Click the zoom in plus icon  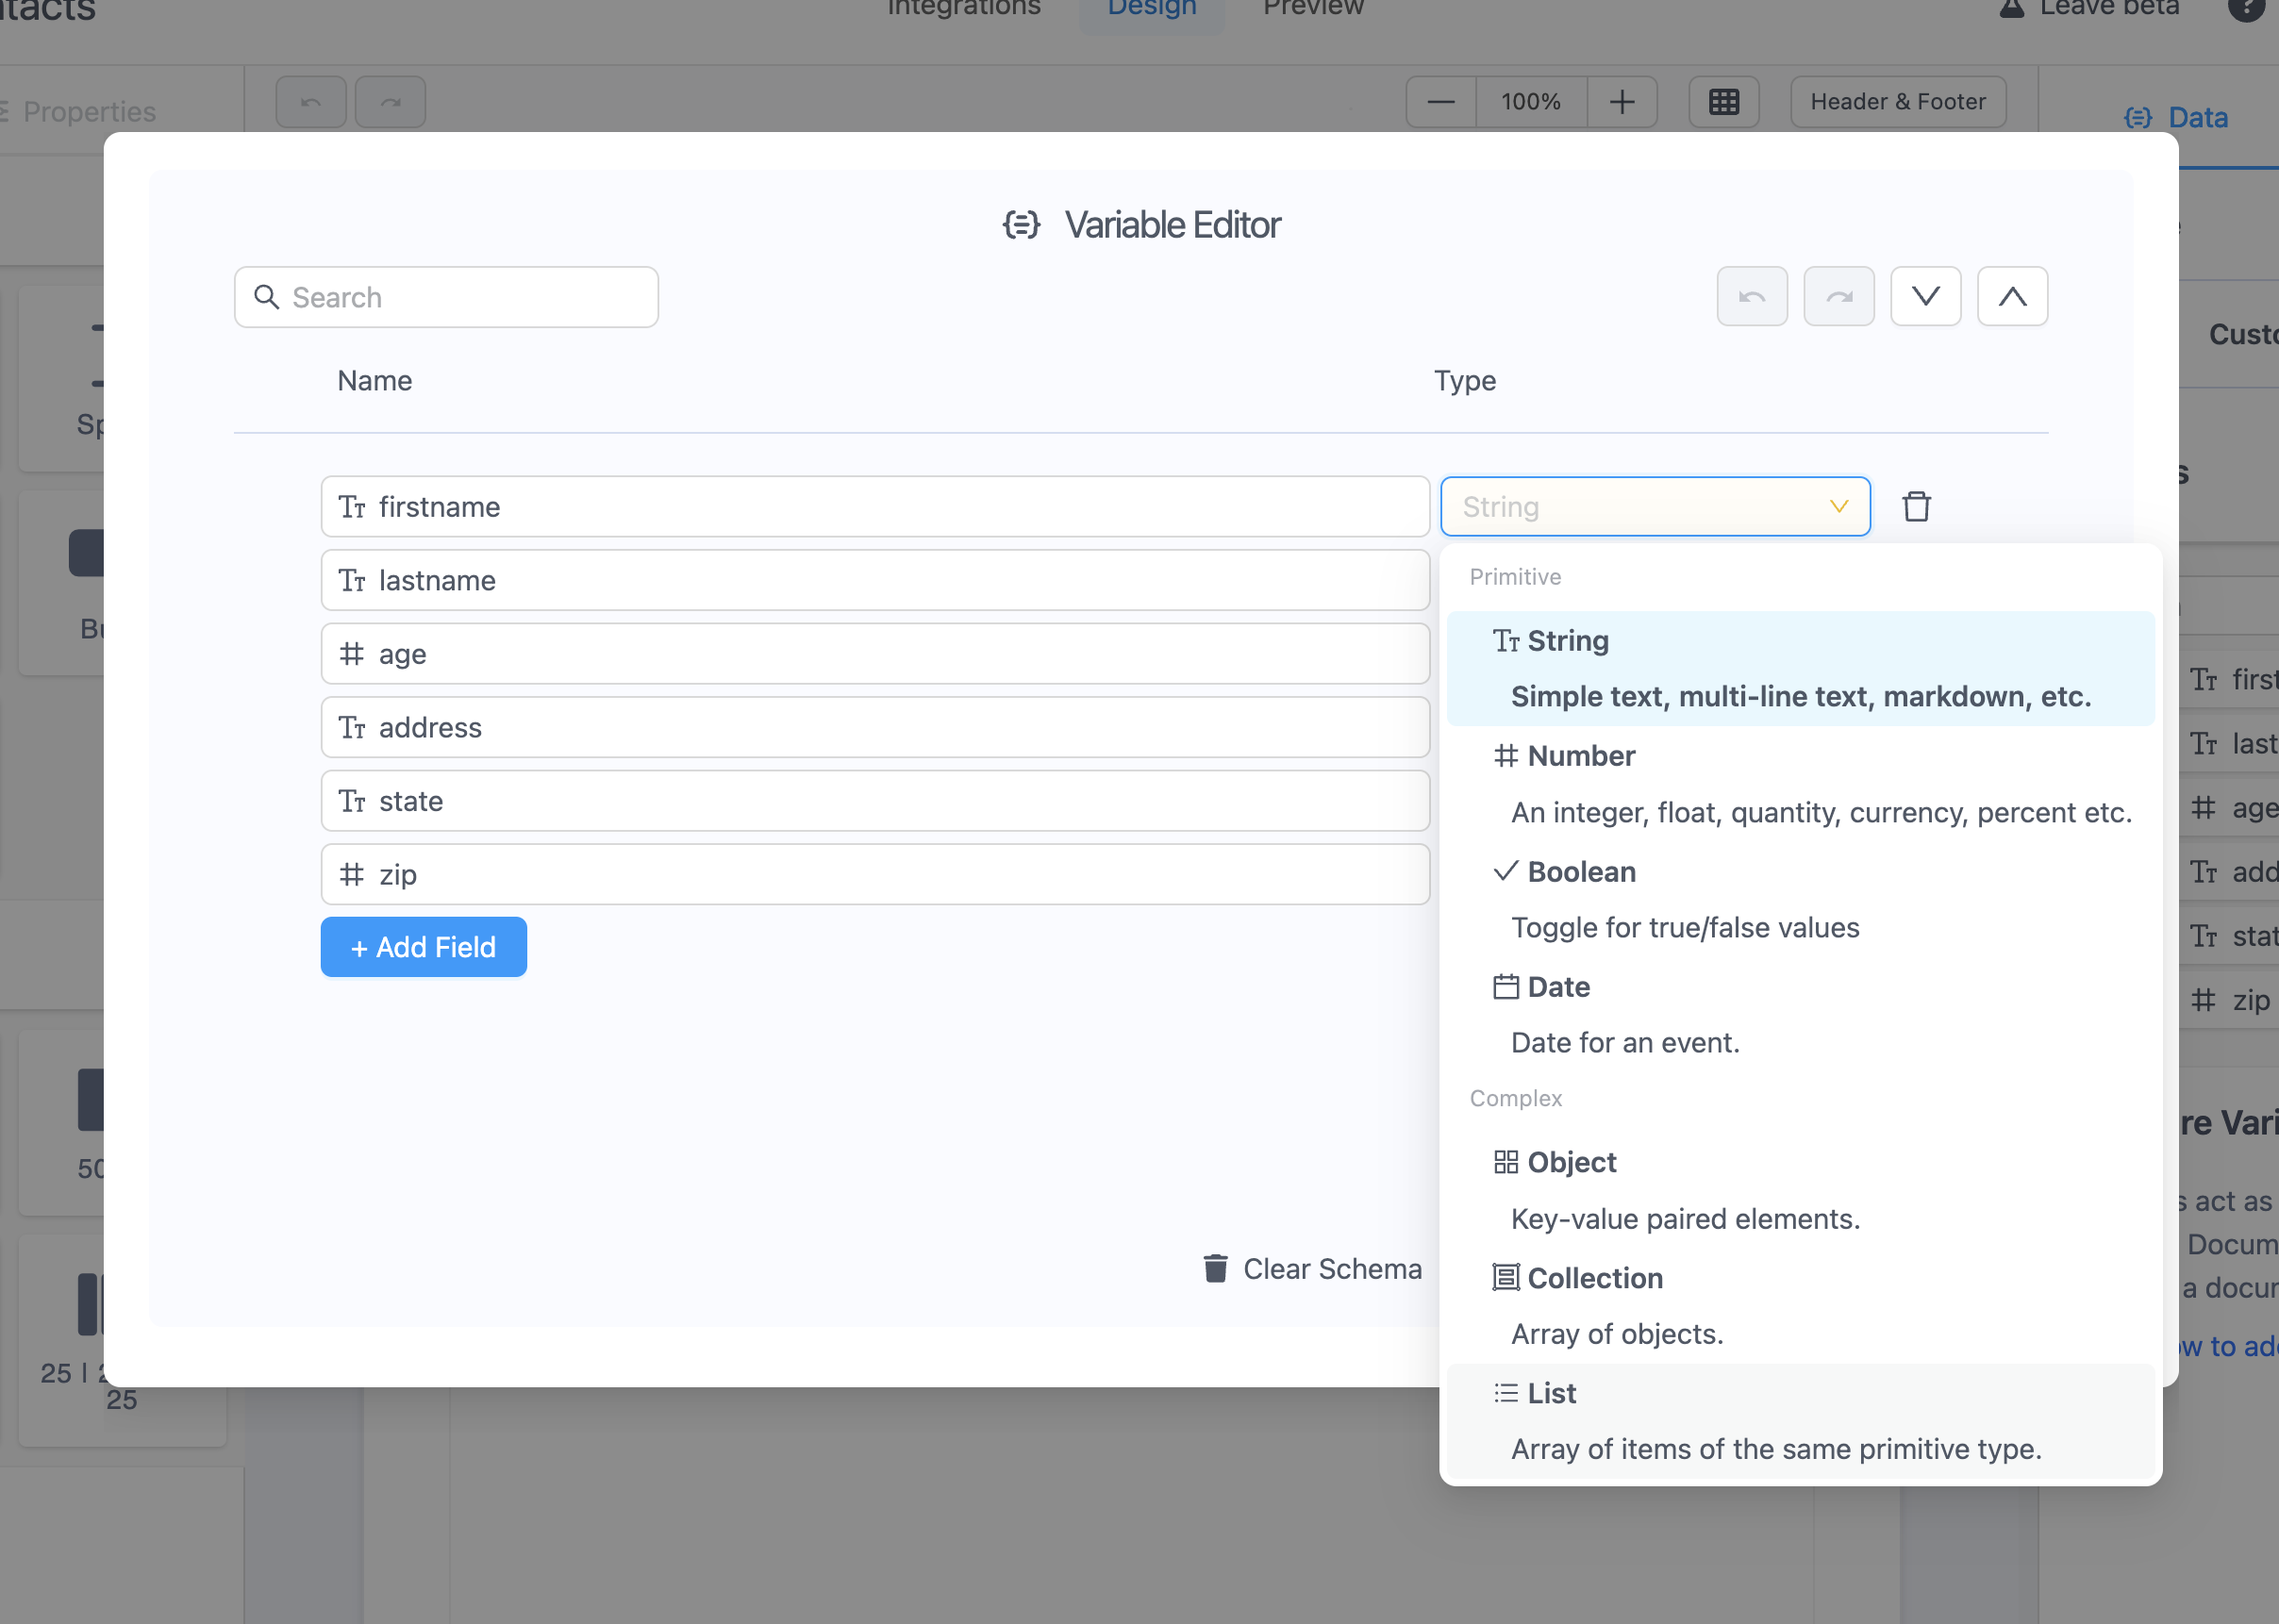1621,102
